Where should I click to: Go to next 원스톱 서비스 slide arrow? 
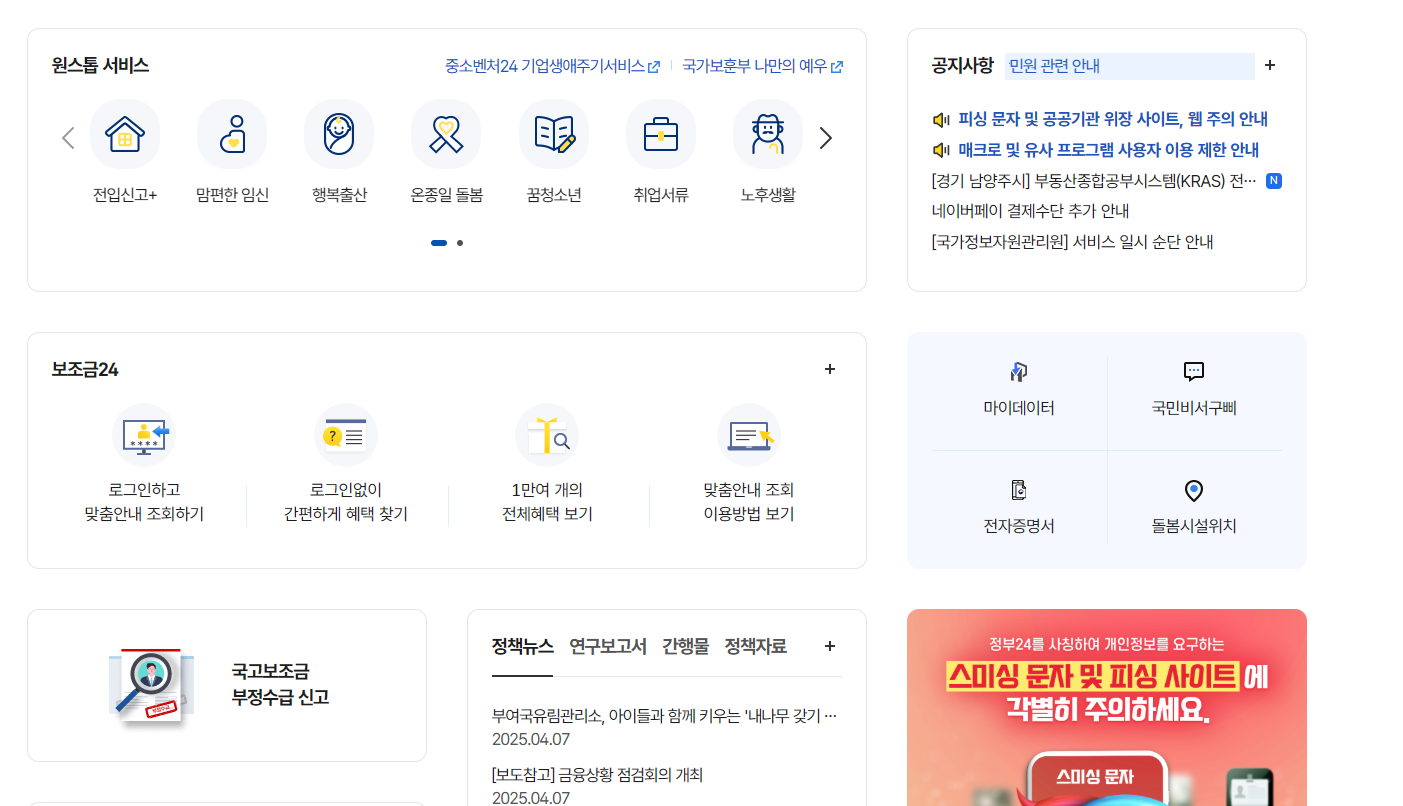tap(826, 138)
